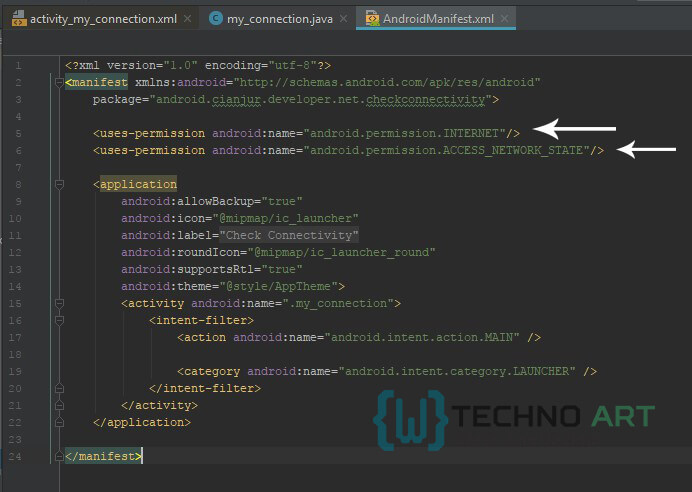692x492 pixels.
Task: Click the @mipmap/ic_launcher_round value
Action: [341, 252]
